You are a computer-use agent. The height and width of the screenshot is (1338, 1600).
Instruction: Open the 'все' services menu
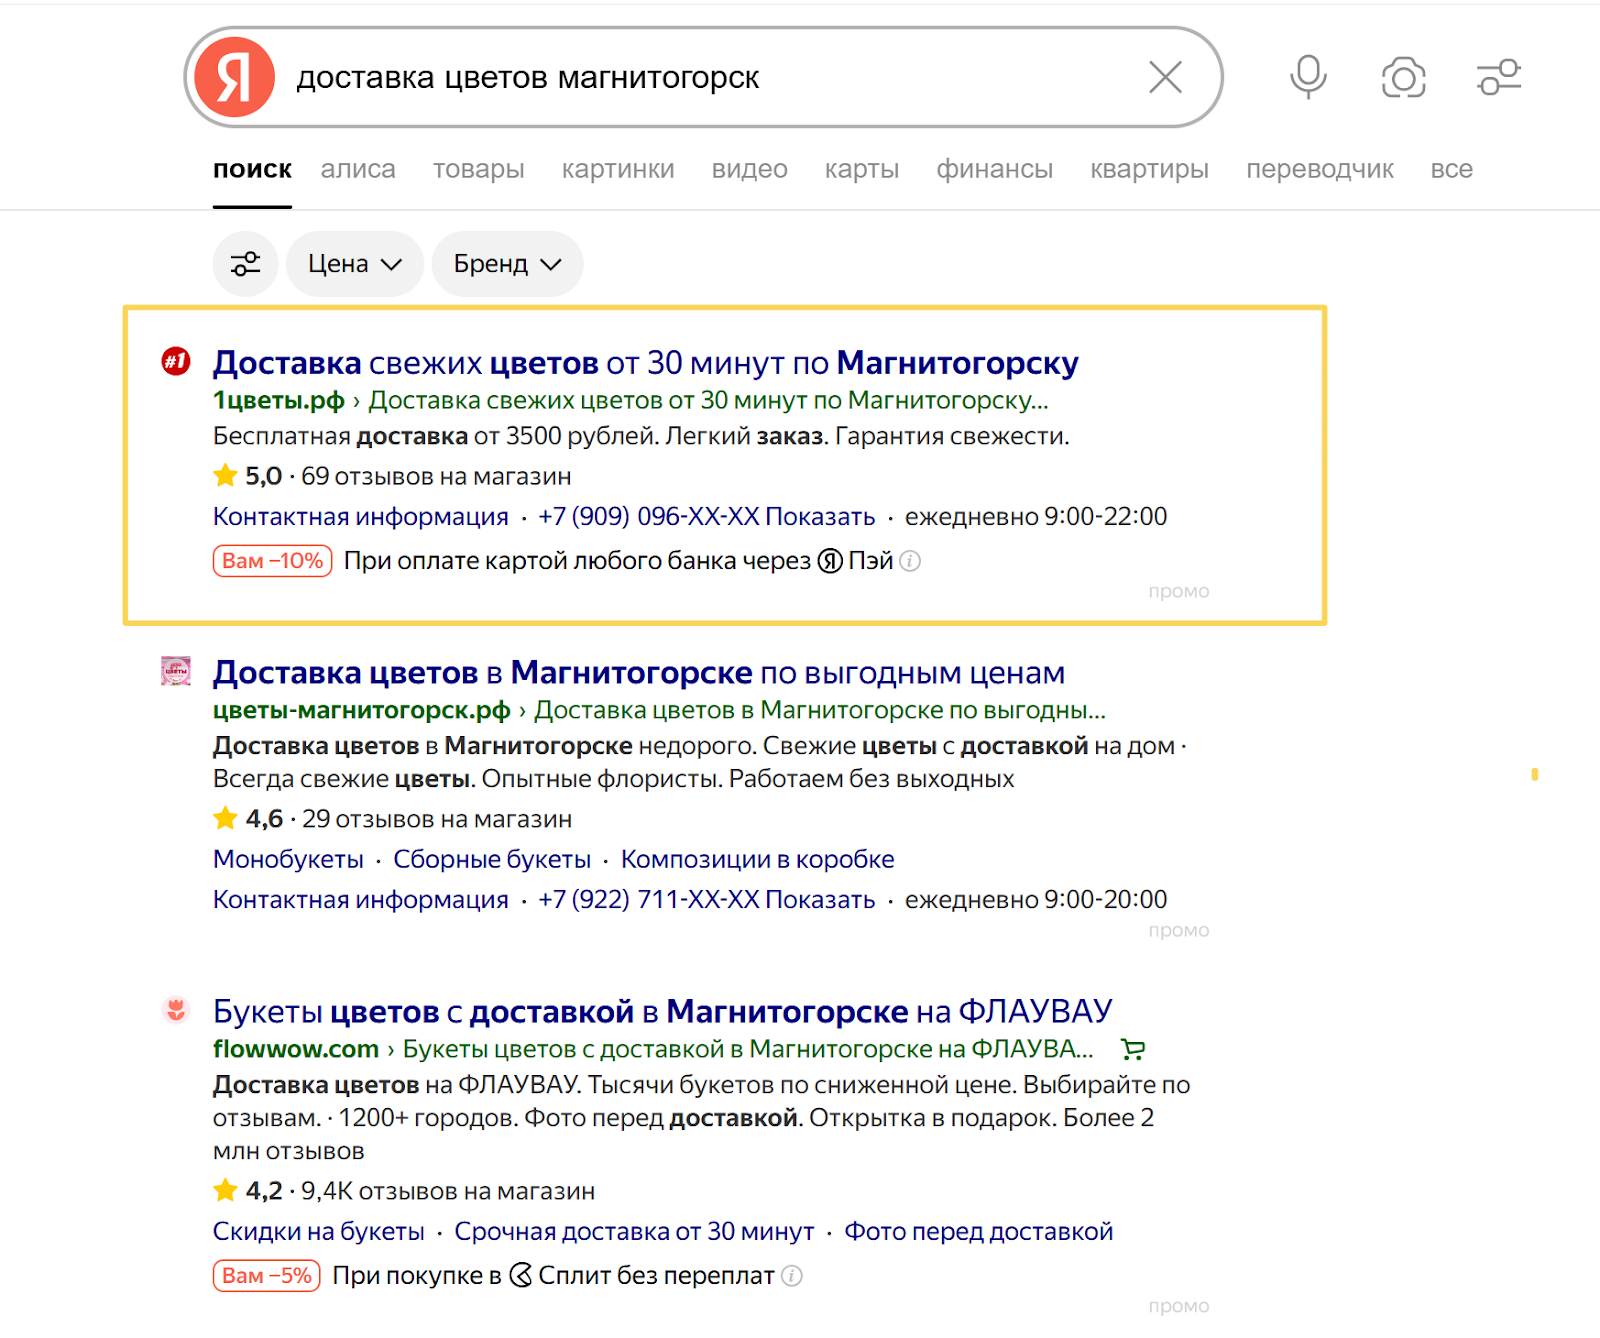pyautogui.click(x=1451, y=169)
